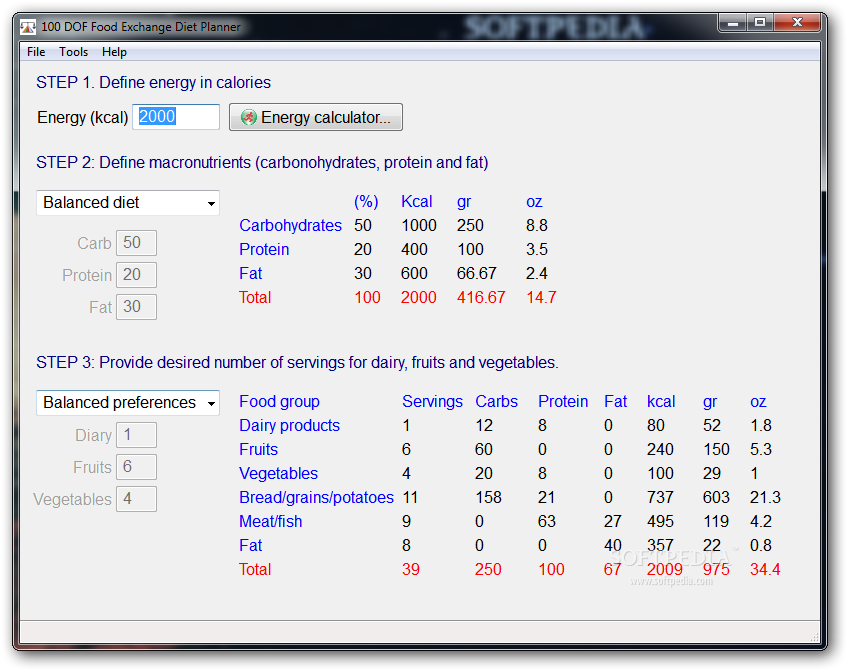This screenshot has height=671, width=848.
Task: Click the Food group column header
Action: pyautogui.click(x=279, y=402)
